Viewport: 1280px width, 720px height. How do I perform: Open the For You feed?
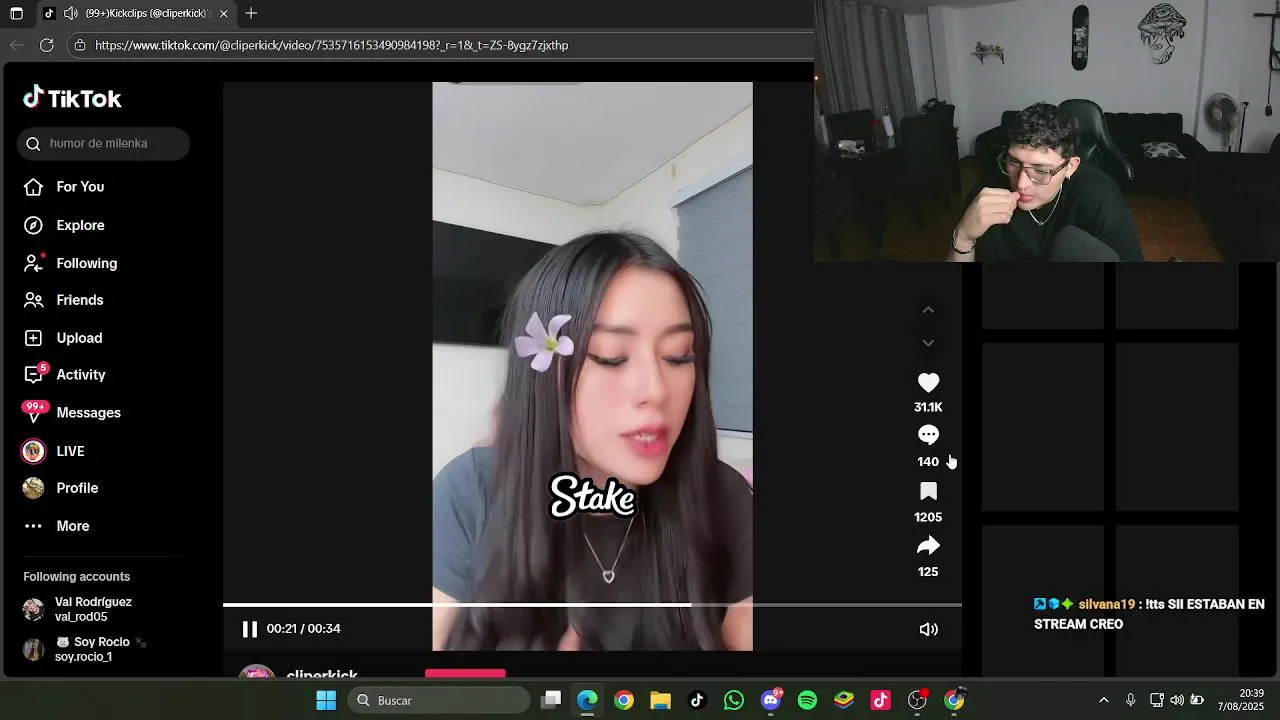[64, 187]
